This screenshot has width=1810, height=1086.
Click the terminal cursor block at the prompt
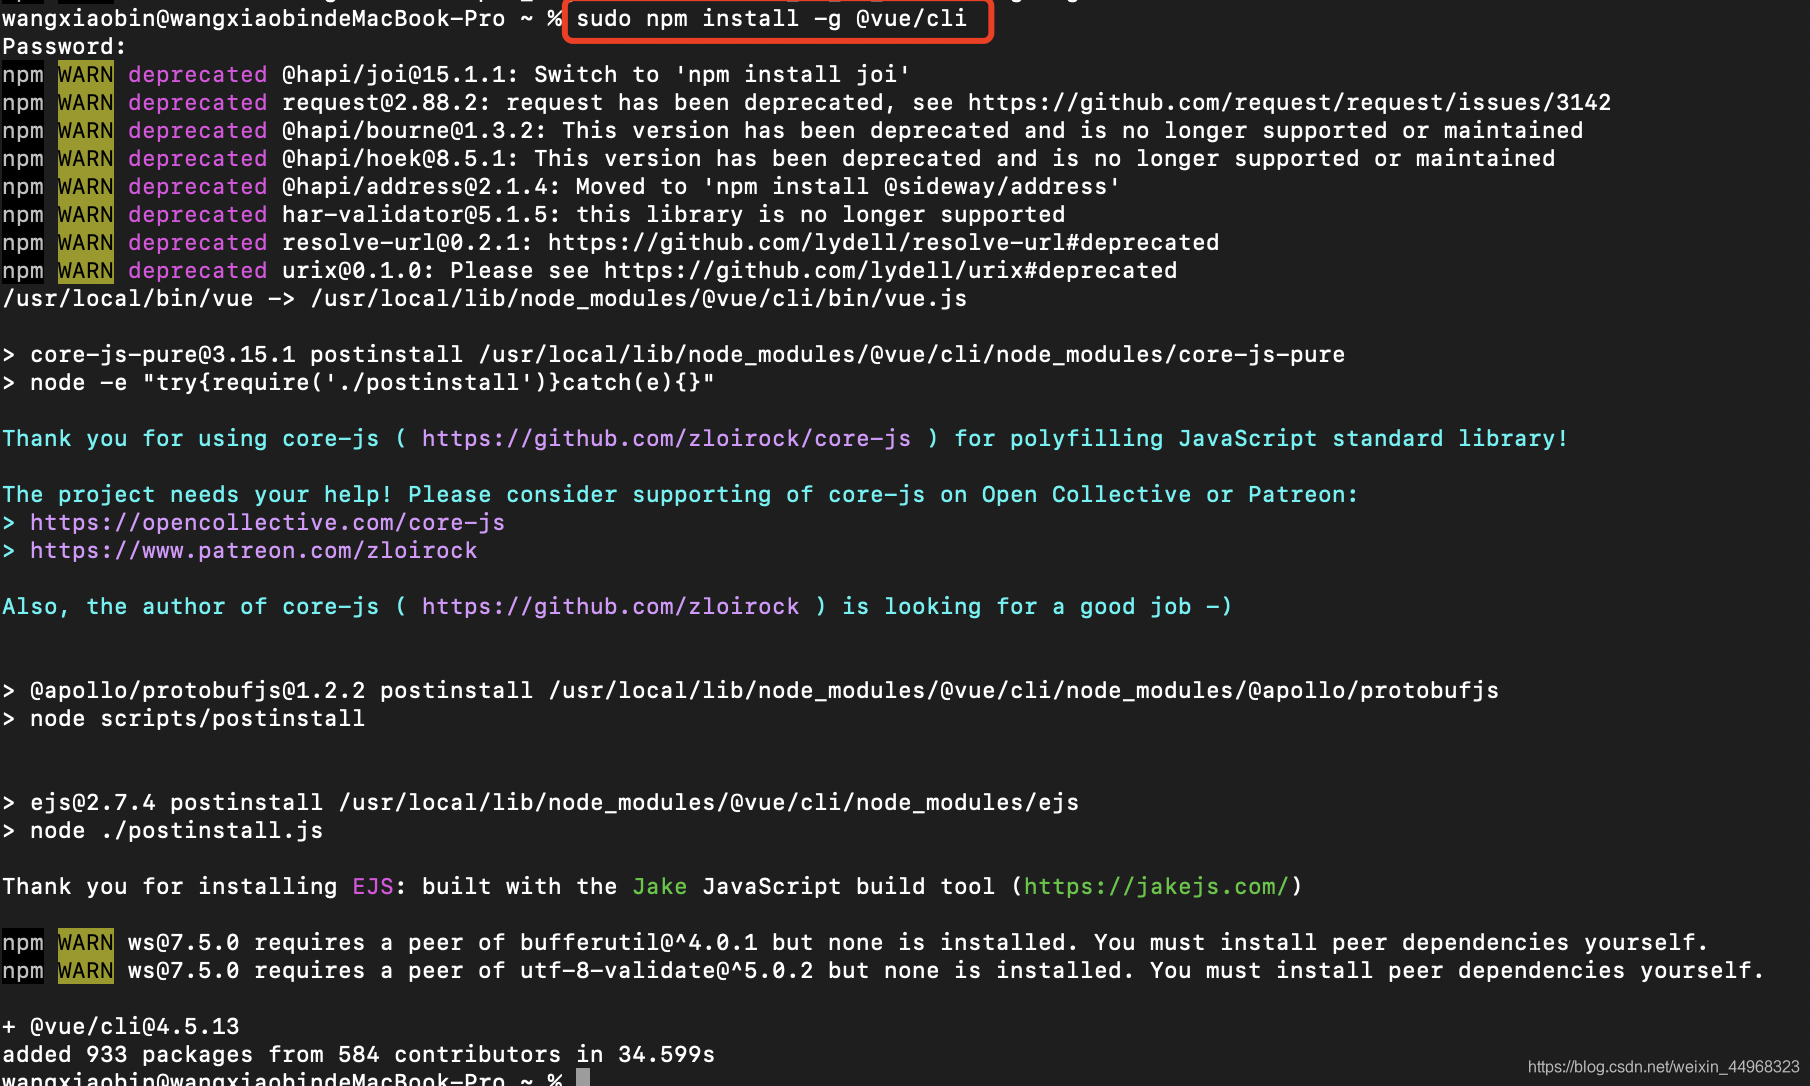583,1077
